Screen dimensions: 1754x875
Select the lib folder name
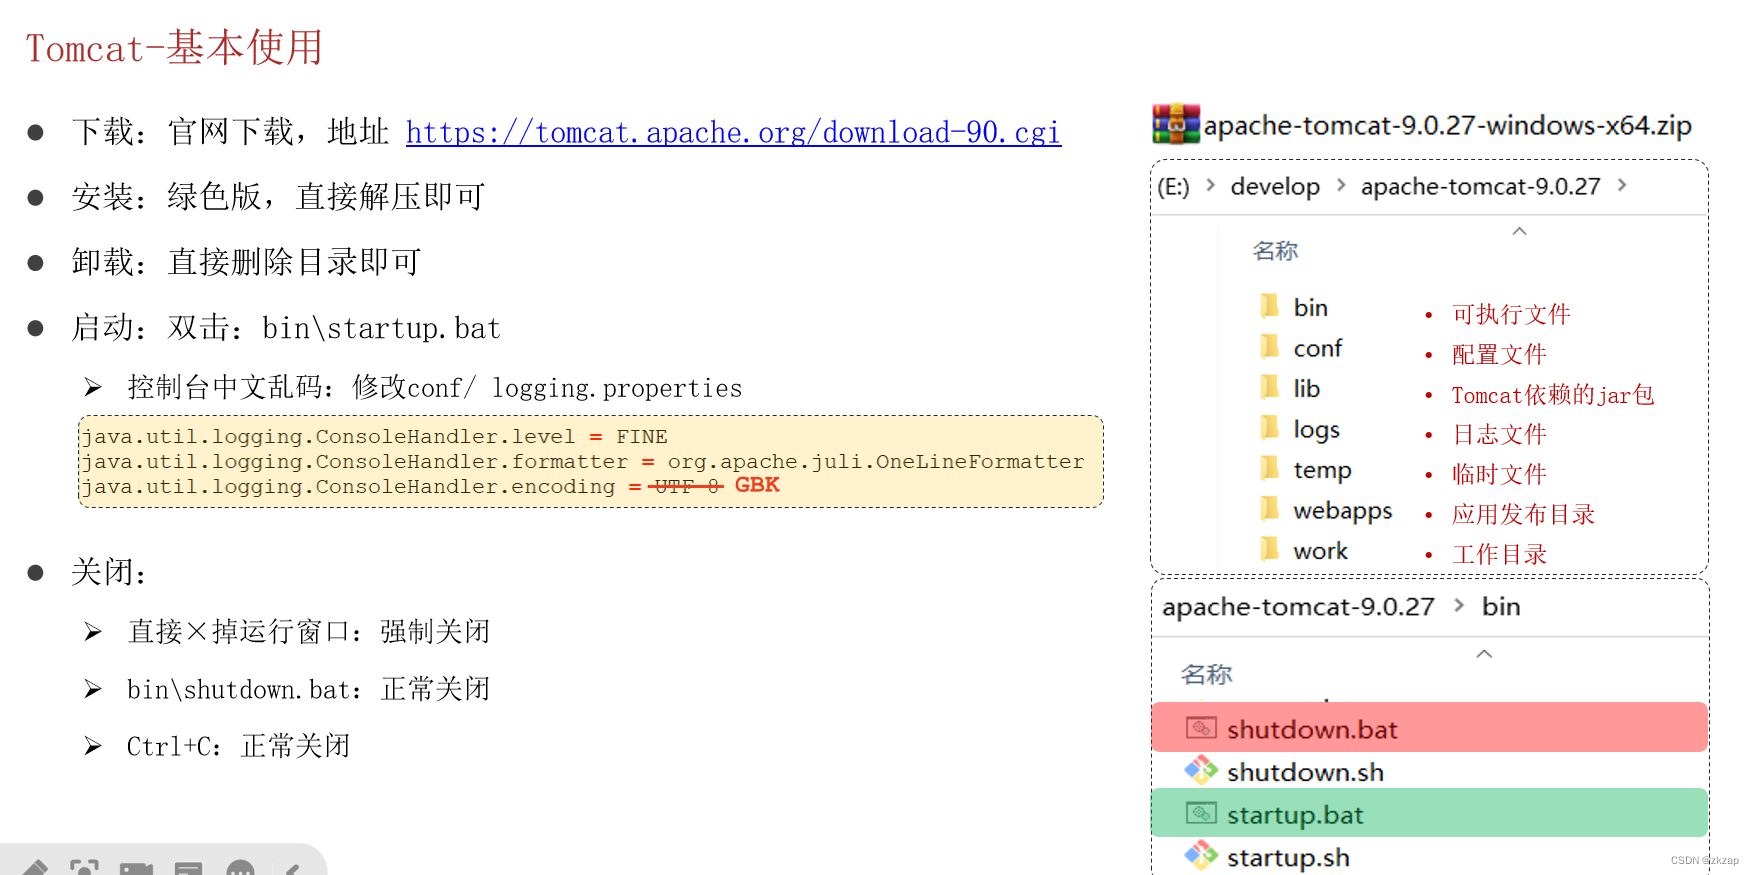tap(1306, 389)
